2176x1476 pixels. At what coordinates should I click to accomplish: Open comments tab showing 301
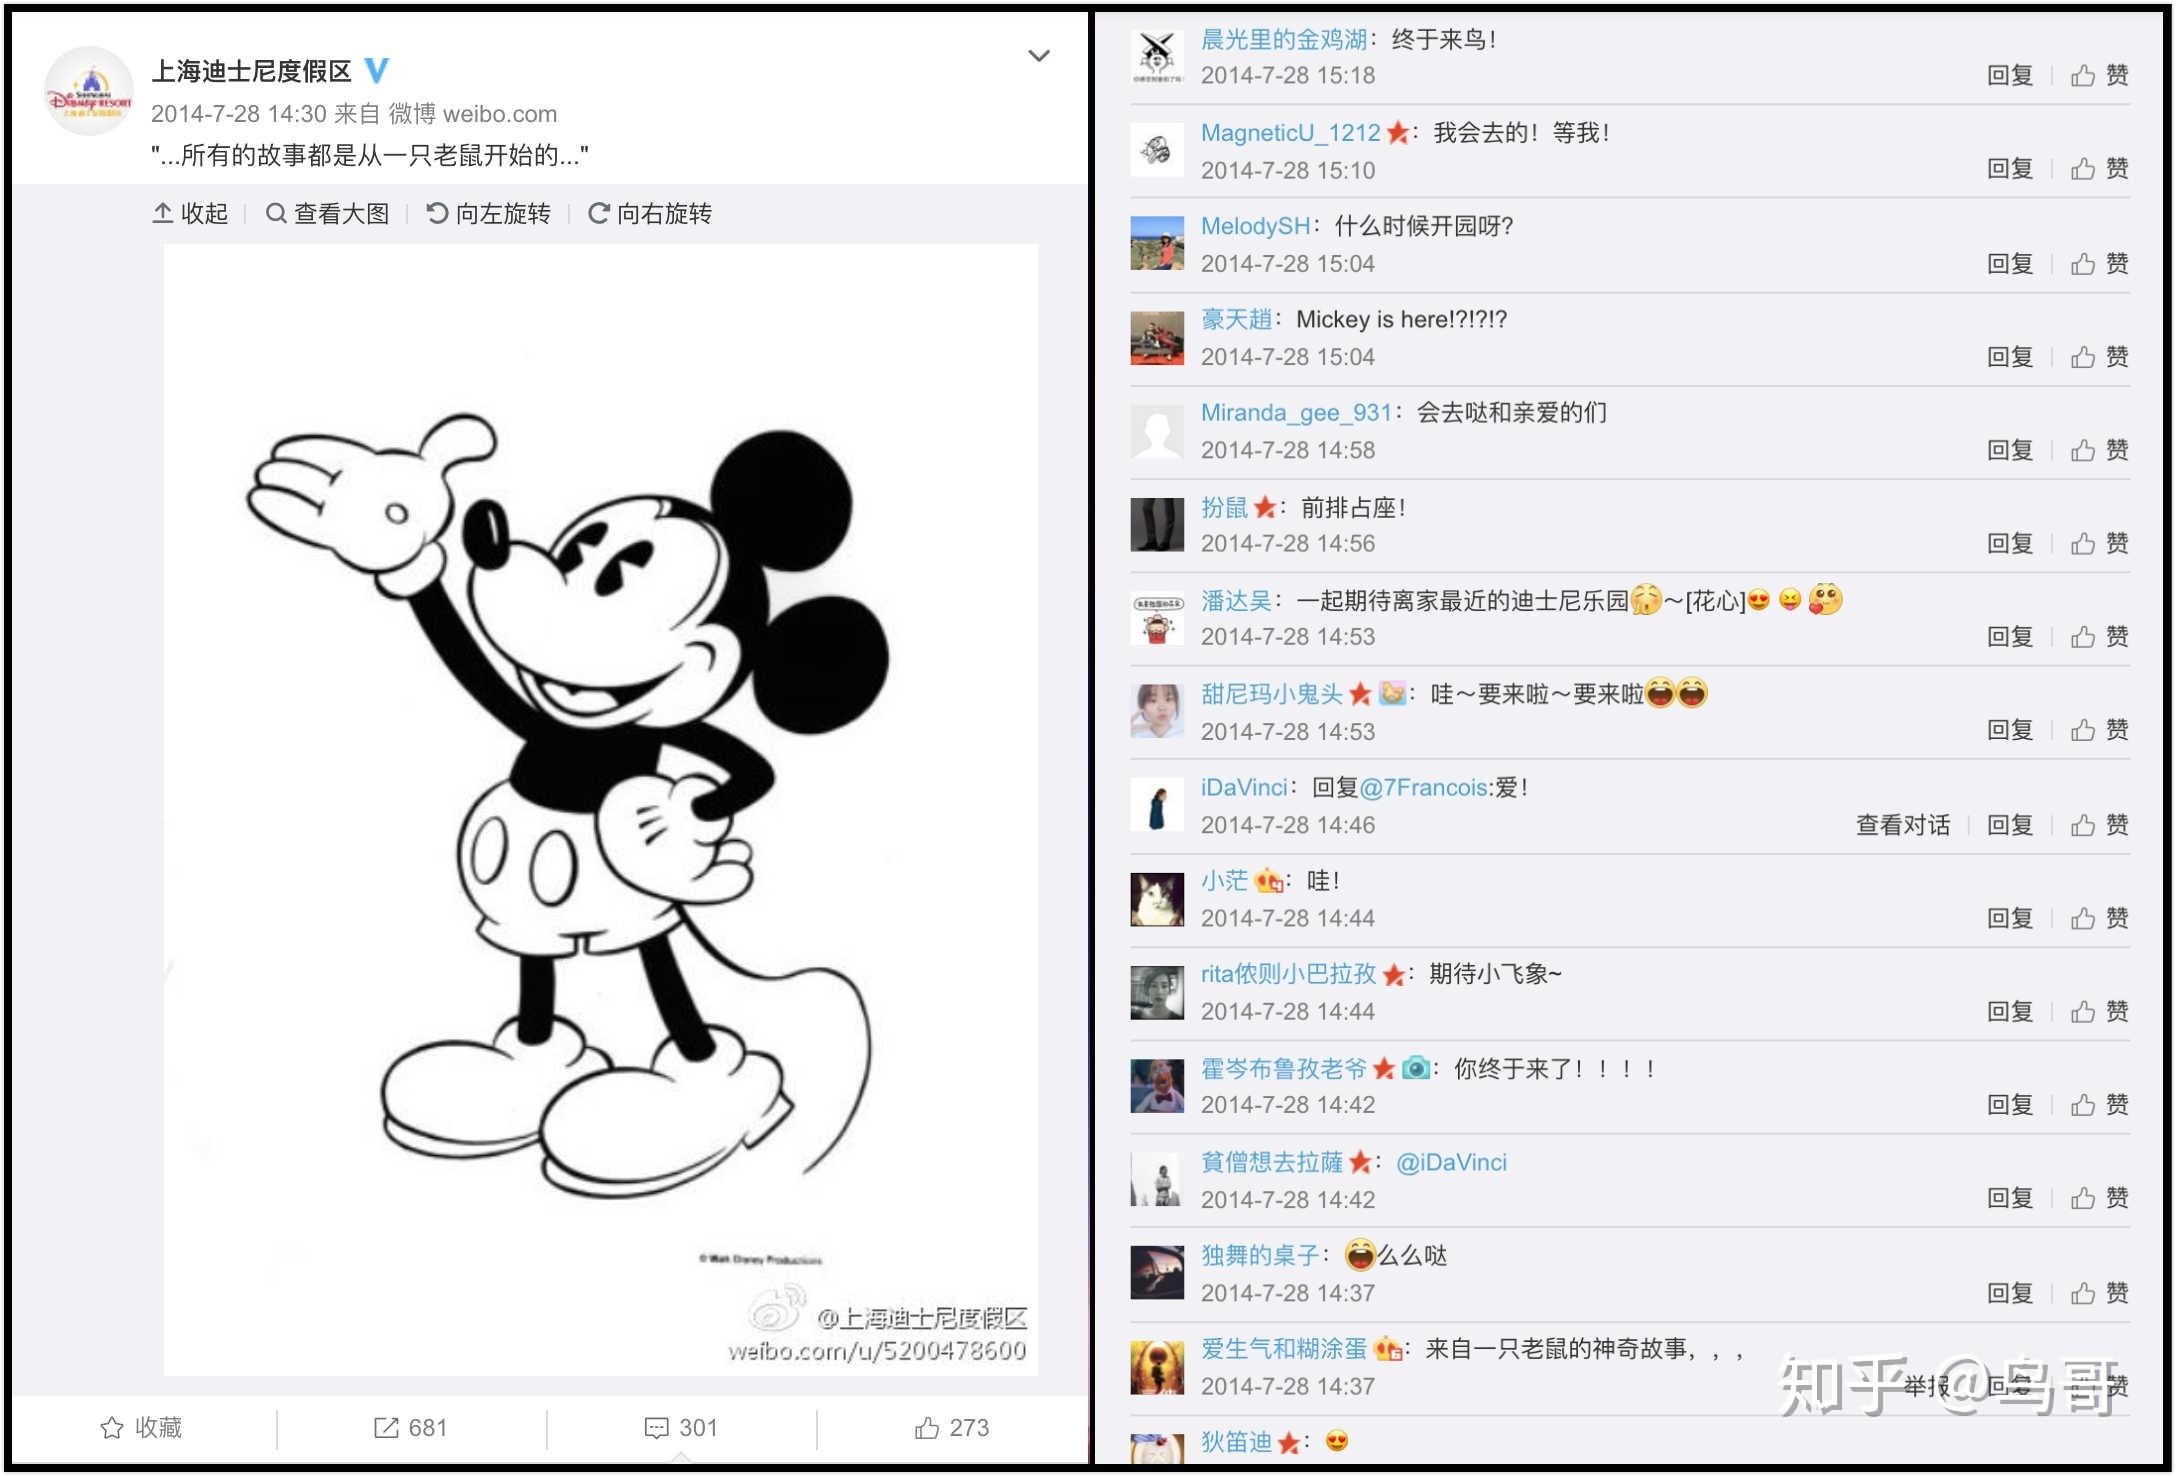(x=681, y=1427)
